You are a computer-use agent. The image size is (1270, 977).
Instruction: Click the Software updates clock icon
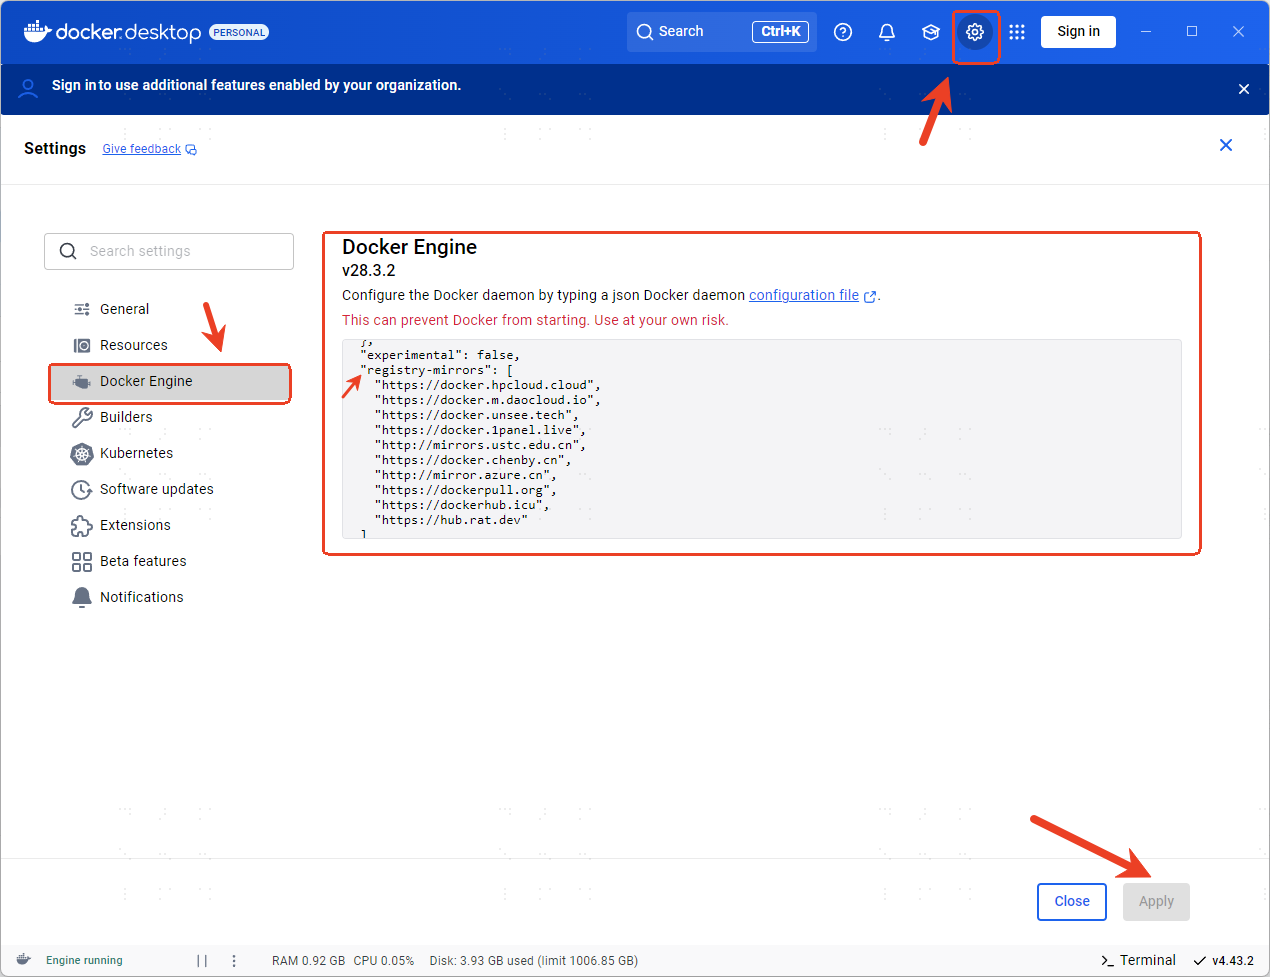[82, 490]
